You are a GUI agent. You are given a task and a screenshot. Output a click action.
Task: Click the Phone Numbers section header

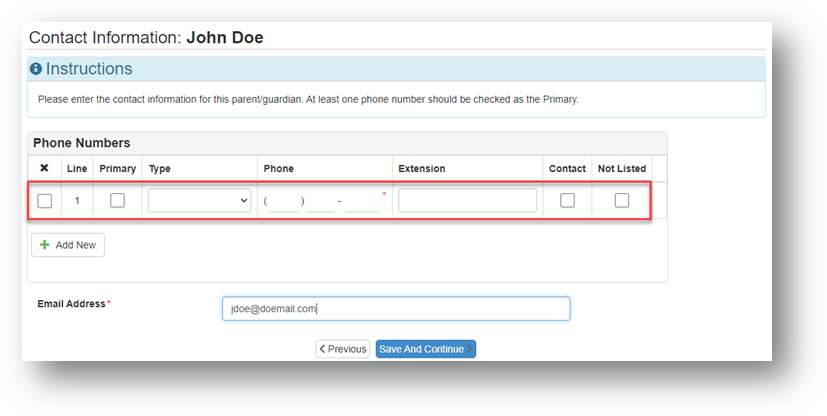82,143
